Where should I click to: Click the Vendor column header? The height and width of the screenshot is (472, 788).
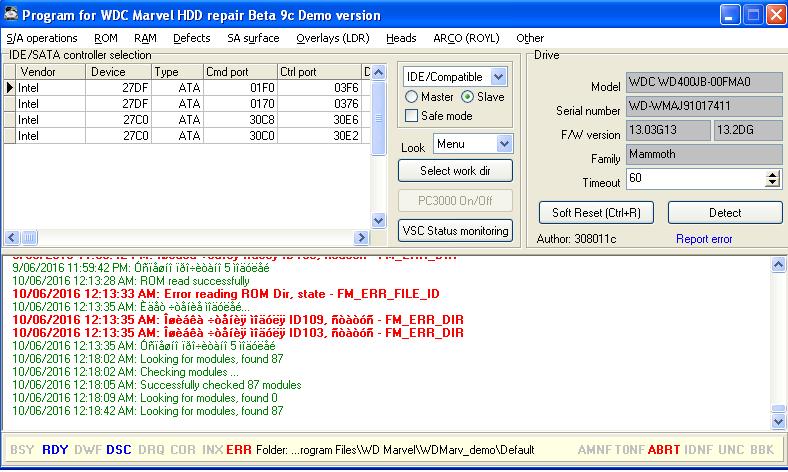point(50,72)
